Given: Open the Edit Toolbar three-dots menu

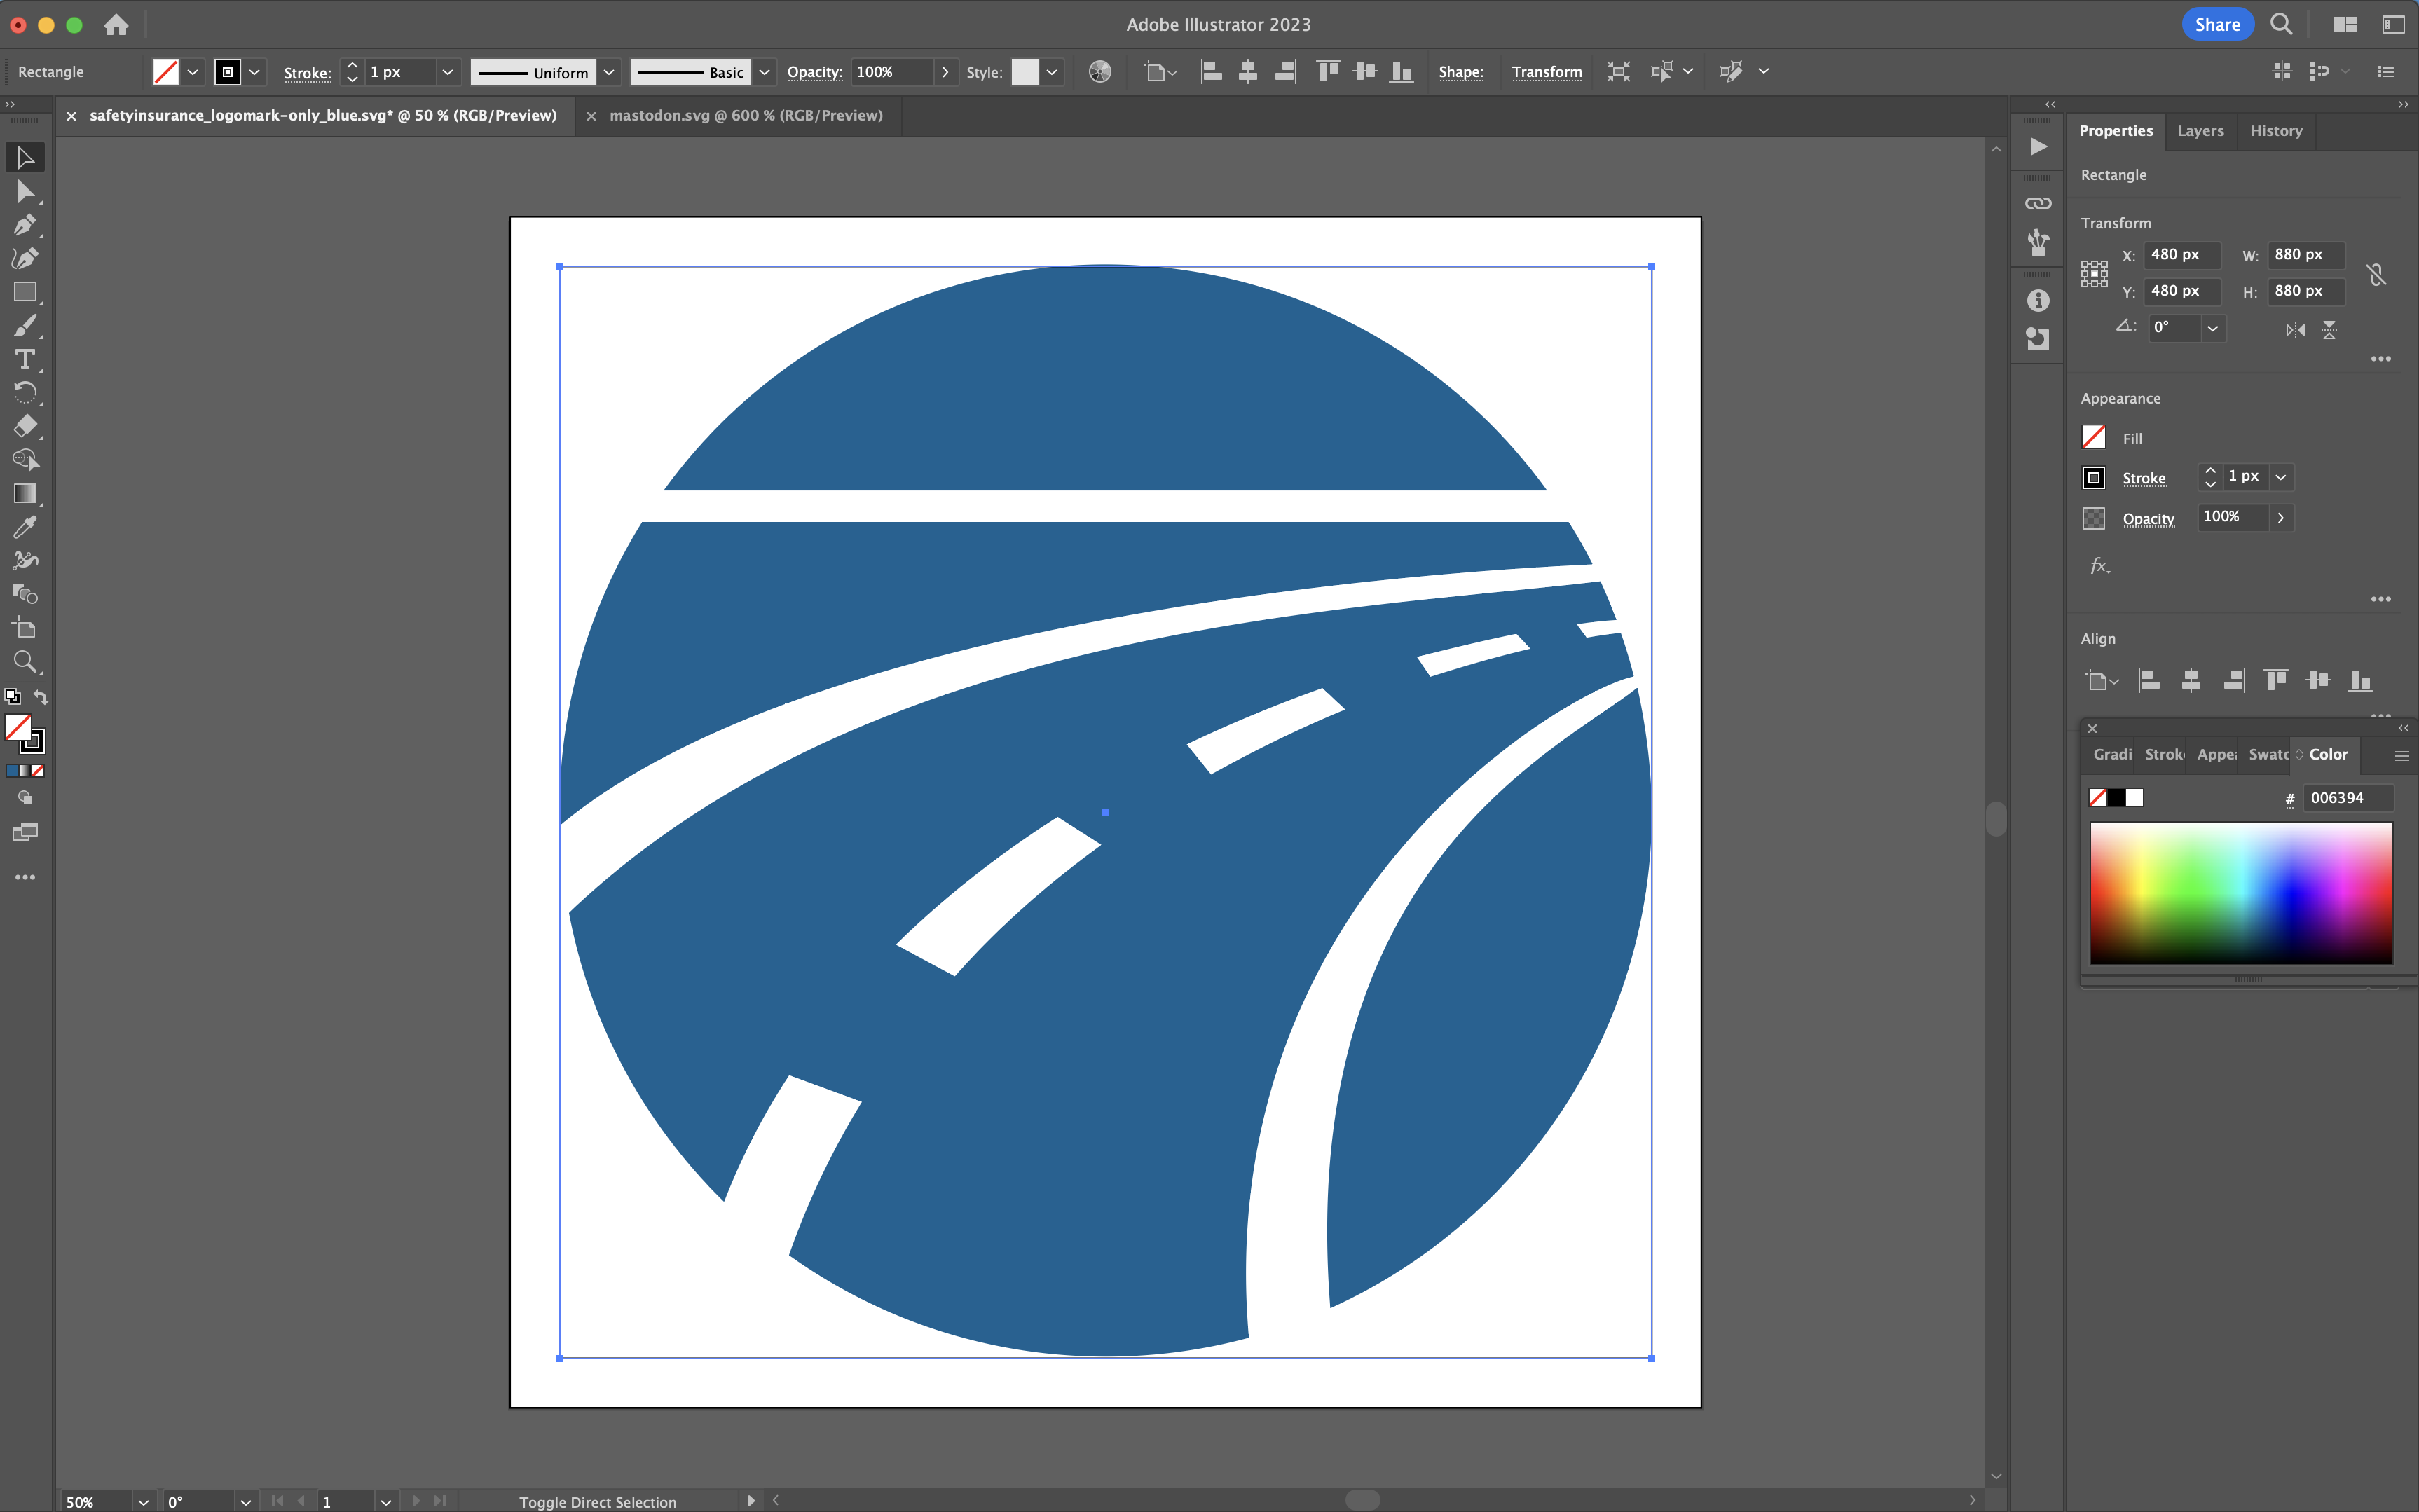Looking at the screenshot, I should pos(25,877).
